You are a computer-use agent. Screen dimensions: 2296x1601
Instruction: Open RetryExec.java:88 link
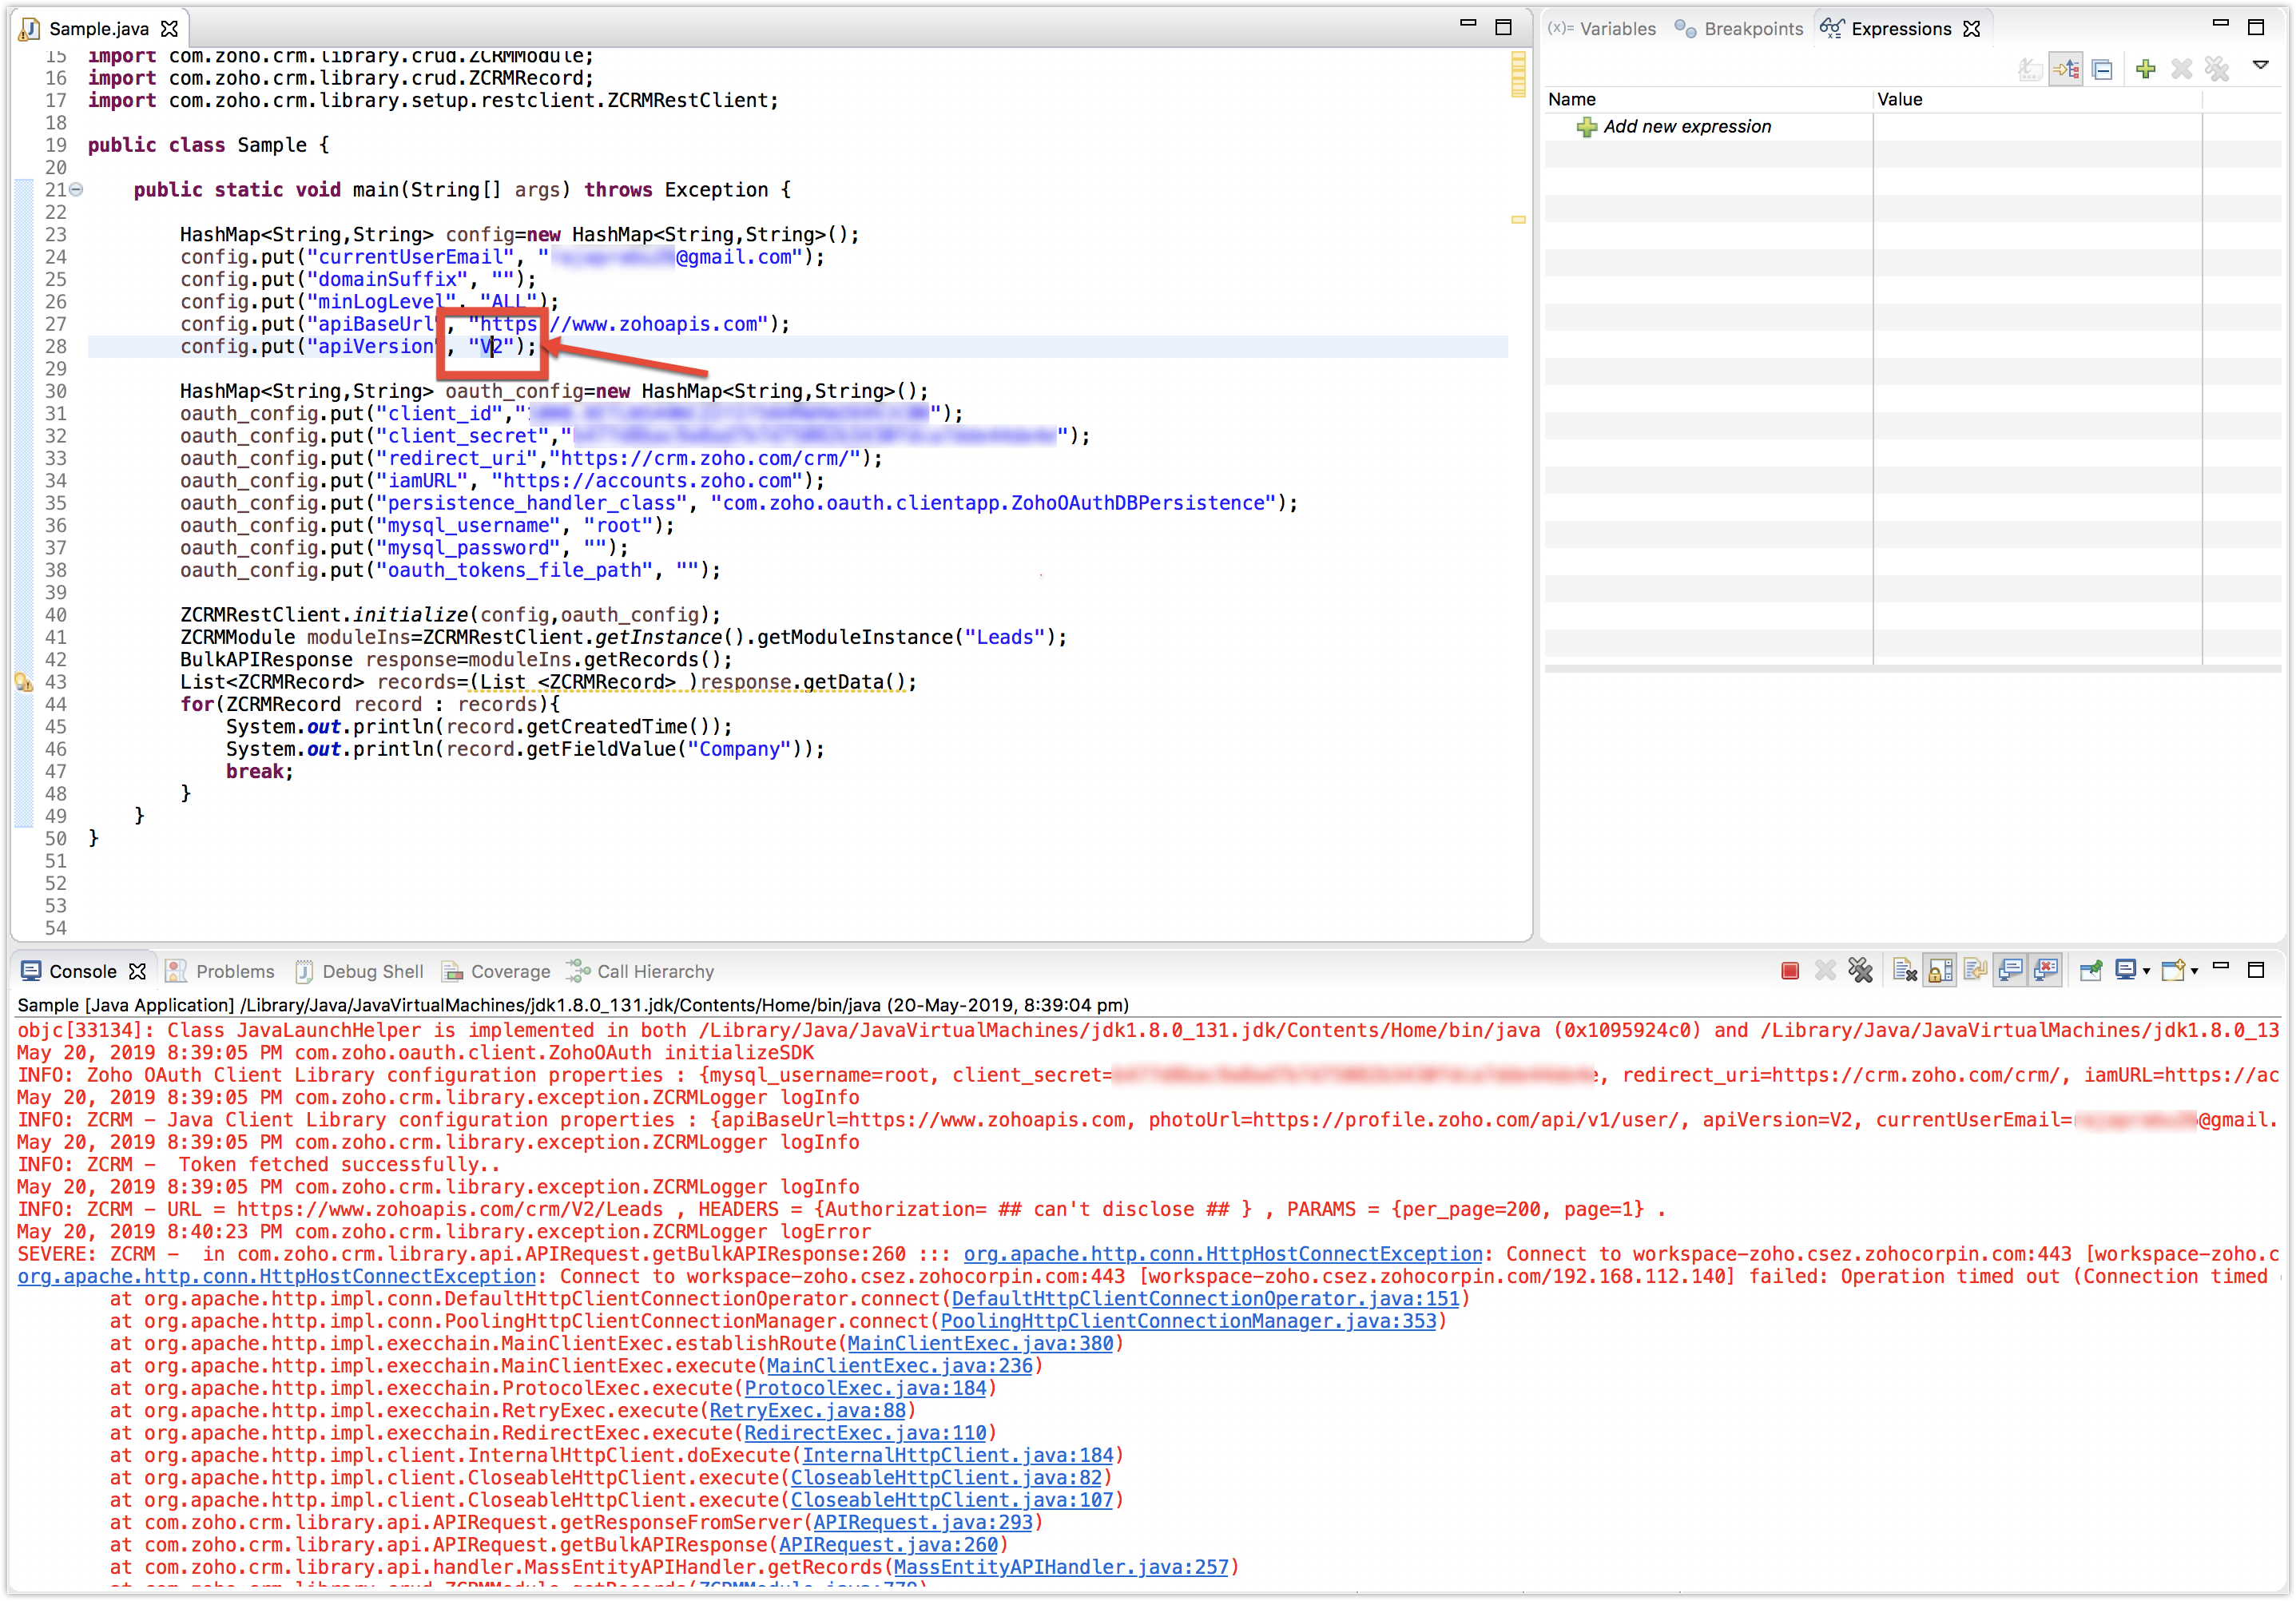coord(808,1411)
